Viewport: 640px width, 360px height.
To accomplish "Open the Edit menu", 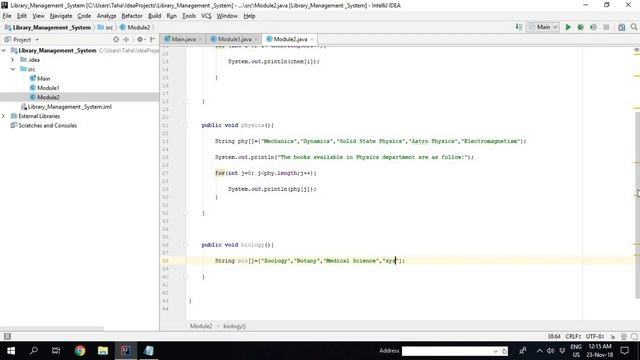I will (x=22, y=16).
